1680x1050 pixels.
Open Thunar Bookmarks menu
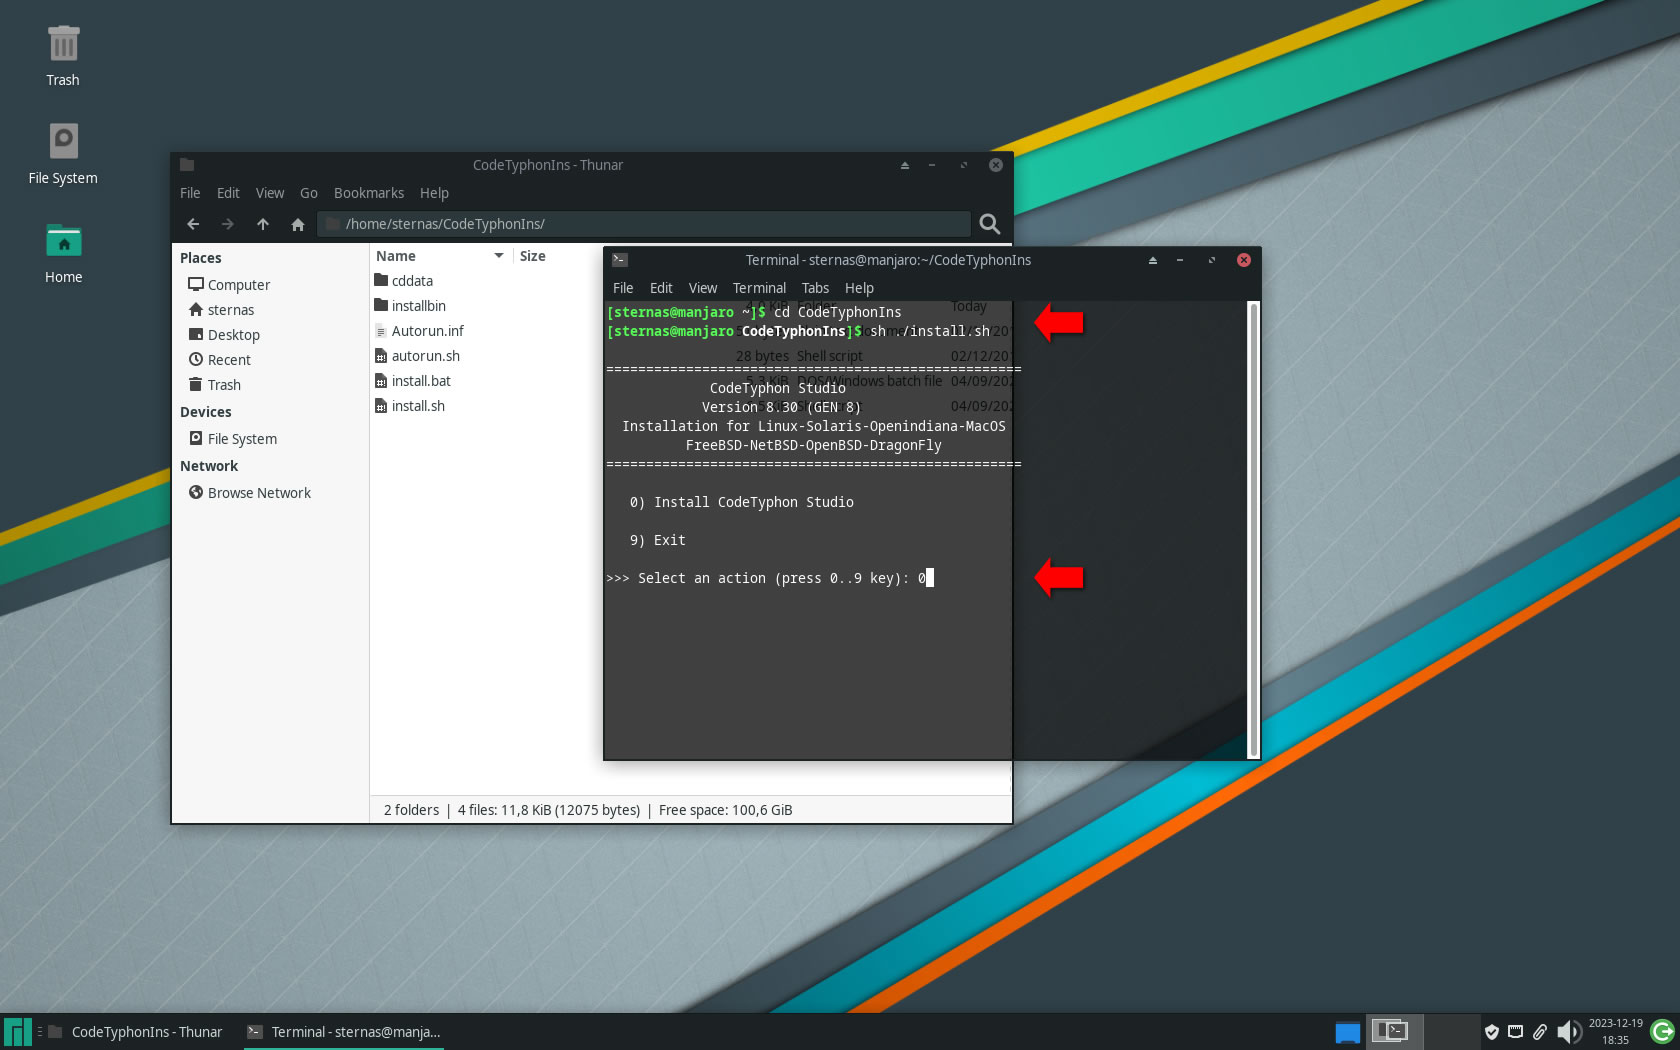(x=369, y=193)
